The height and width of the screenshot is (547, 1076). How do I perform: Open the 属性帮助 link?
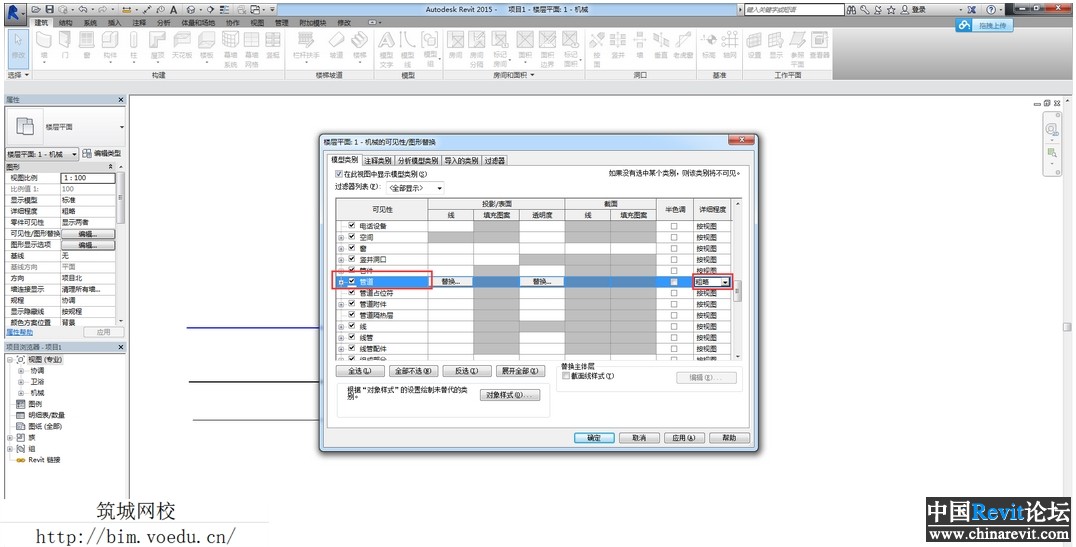click(x=19, y=332)
